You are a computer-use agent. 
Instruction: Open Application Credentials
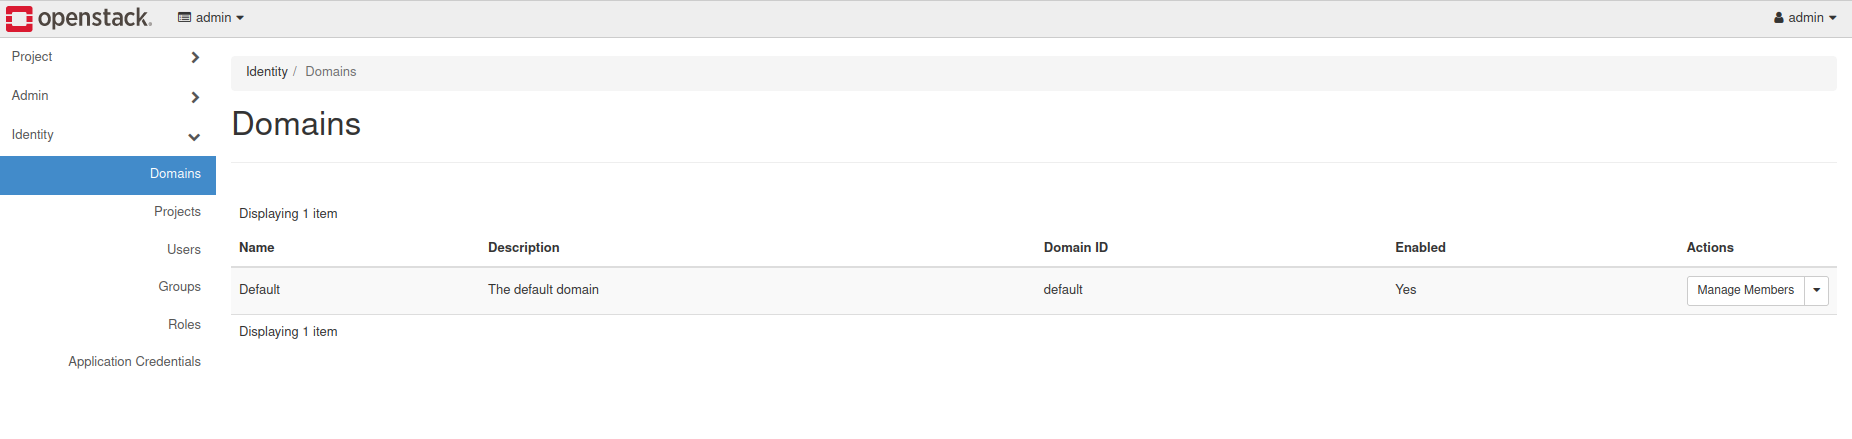point(134,362)
